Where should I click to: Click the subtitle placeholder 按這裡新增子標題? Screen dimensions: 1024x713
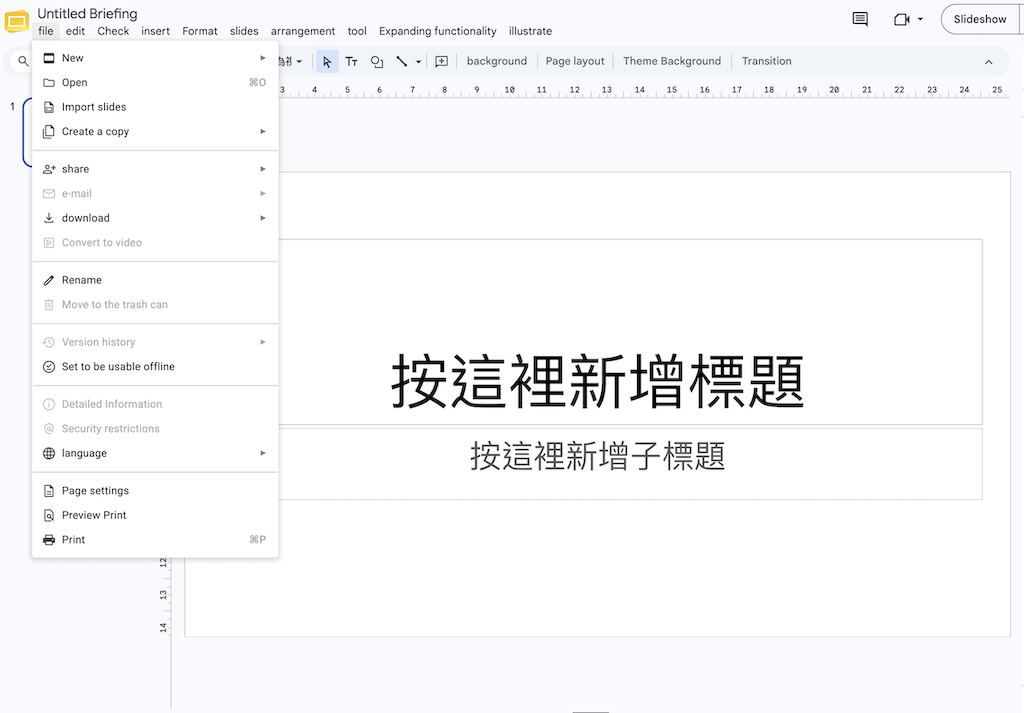[x=598, y=456]
